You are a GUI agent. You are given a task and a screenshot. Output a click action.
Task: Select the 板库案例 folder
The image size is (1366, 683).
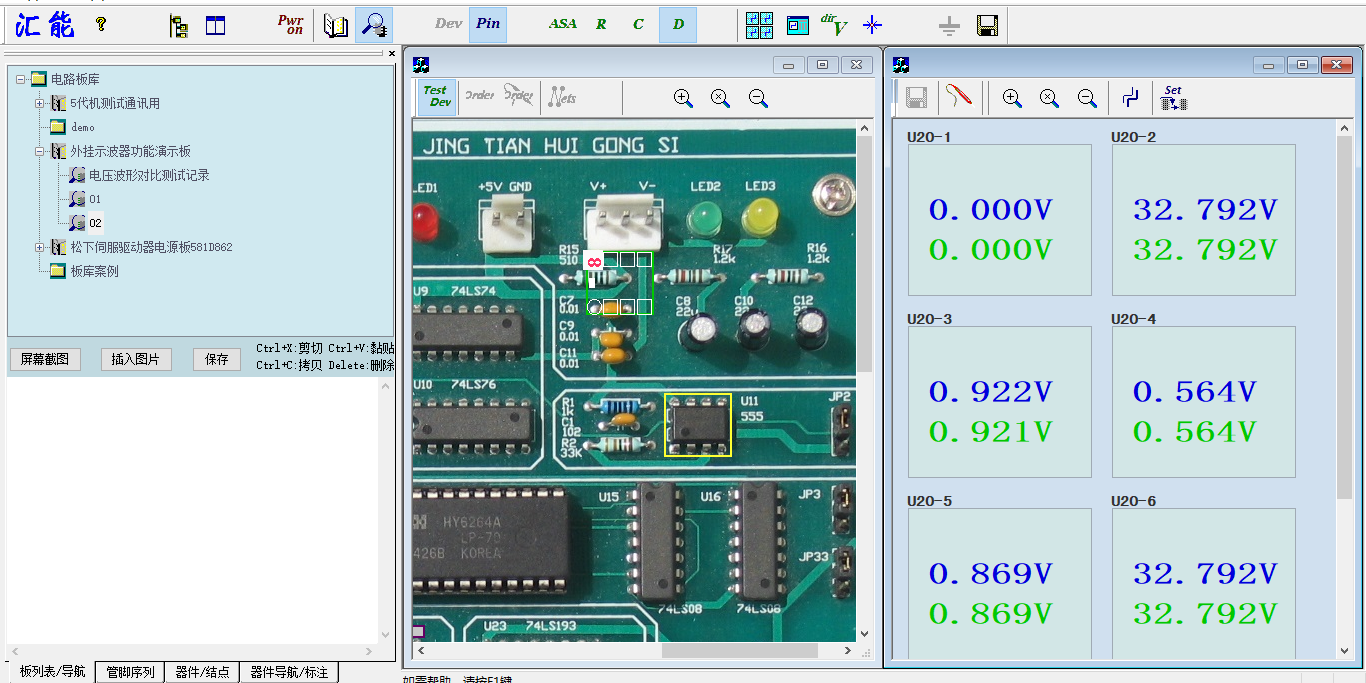pyautogui.click(x=94, y=271)
